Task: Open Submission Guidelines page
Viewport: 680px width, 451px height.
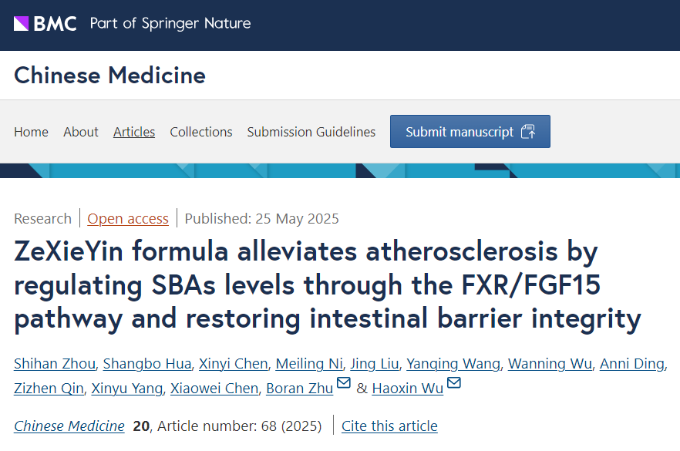Action: tap(311, 132)
